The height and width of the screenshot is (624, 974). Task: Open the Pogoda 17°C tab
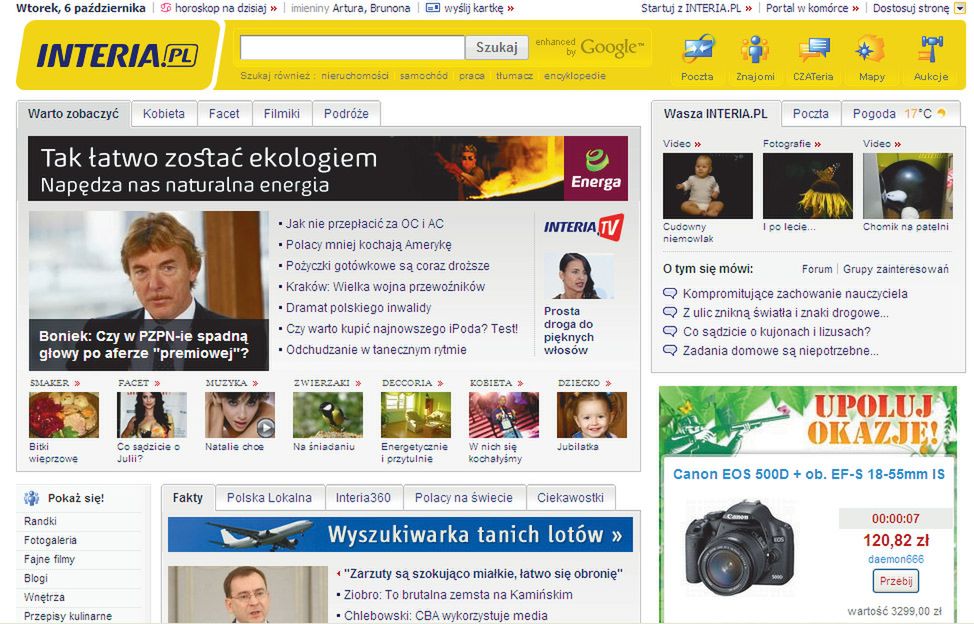pyautogui.click(x=898, y=113)
